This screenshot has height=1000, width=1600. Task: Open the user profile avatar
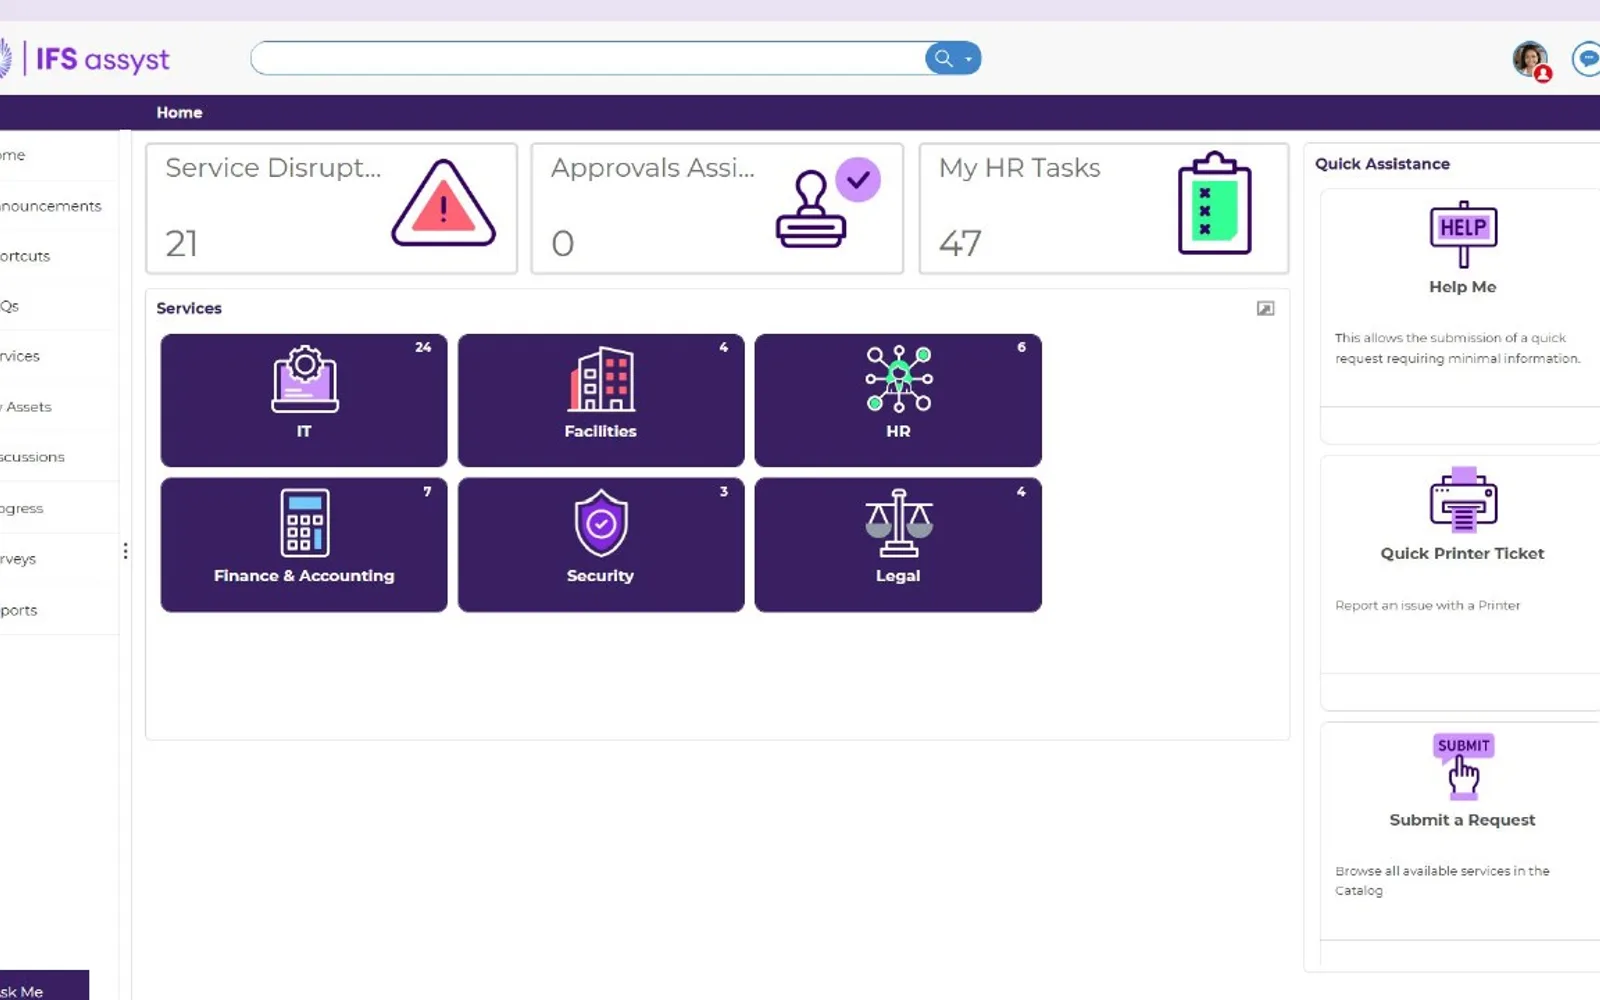pyautogui.click(x=1530, y=60)
